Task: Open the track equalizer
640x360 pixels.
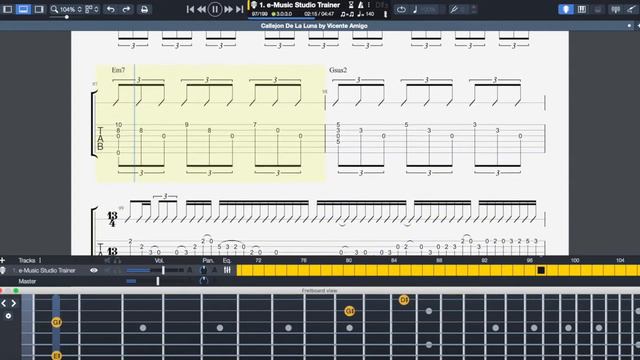Action: [227, 270]
